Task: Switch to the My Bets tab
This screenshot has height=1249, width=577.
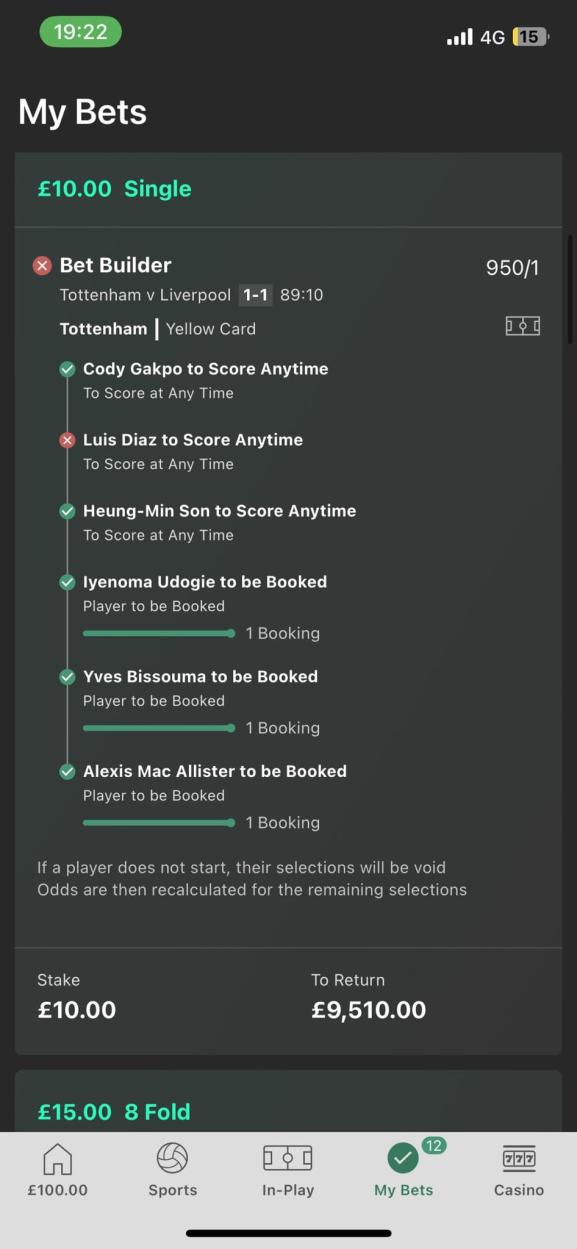Action: [403, 1168]
